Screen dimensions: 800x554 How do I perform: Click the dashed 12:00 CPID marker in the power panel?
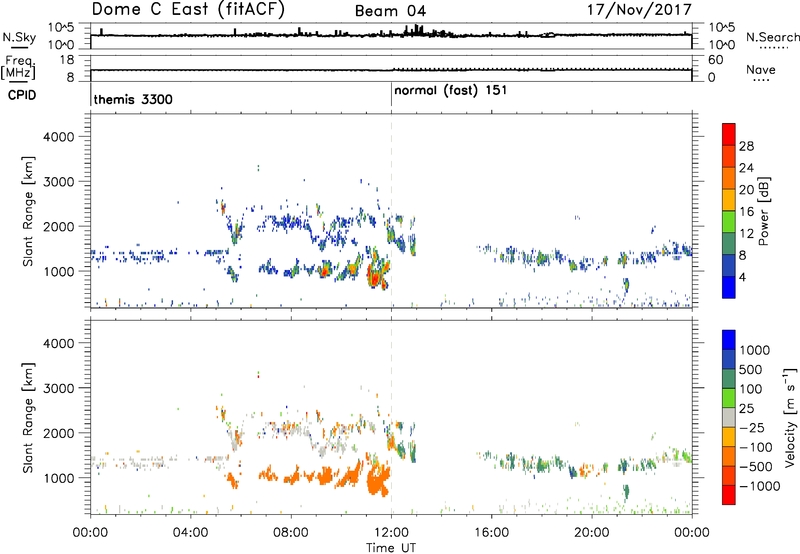point(391,211)
